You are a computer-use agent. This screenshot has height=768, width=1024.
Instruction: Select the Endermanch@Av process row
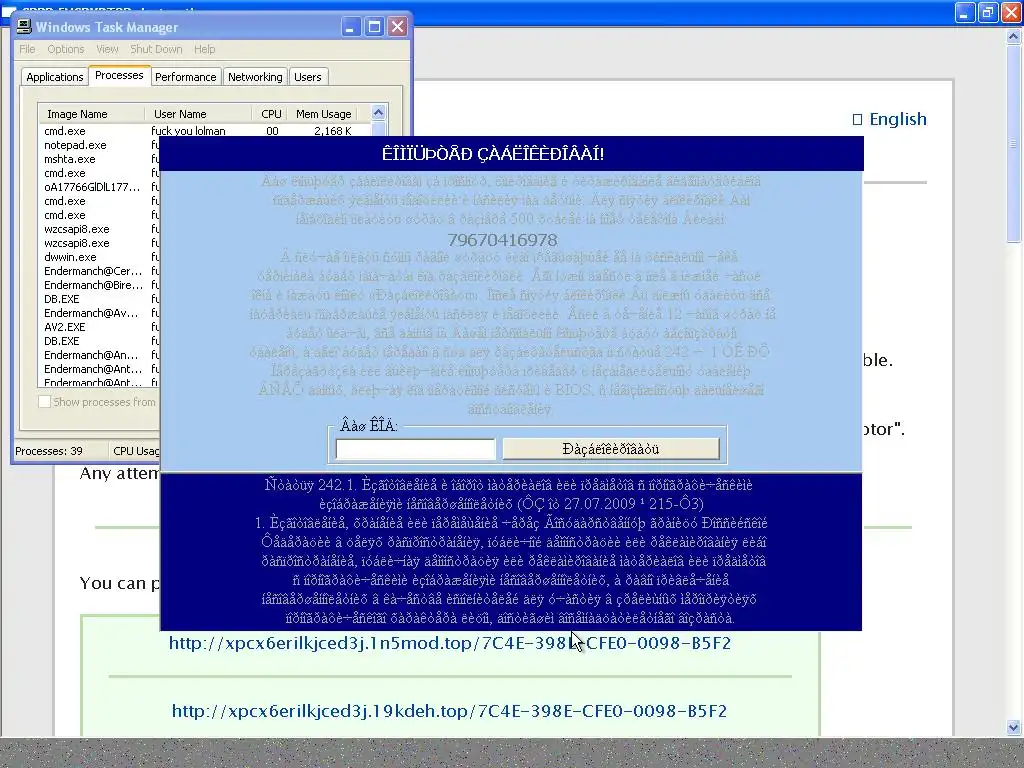click(99, 313)
